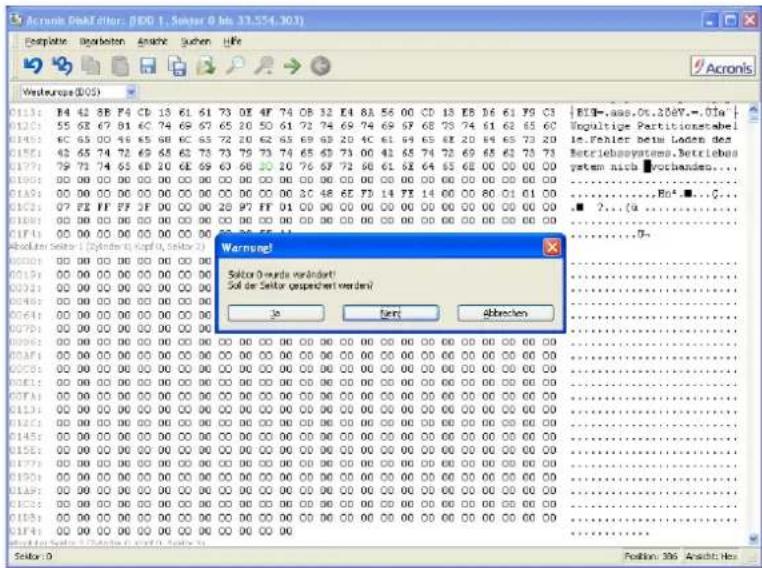Click the Read from file icon
The height and width of the screenshot is (568, 762).
206,66
